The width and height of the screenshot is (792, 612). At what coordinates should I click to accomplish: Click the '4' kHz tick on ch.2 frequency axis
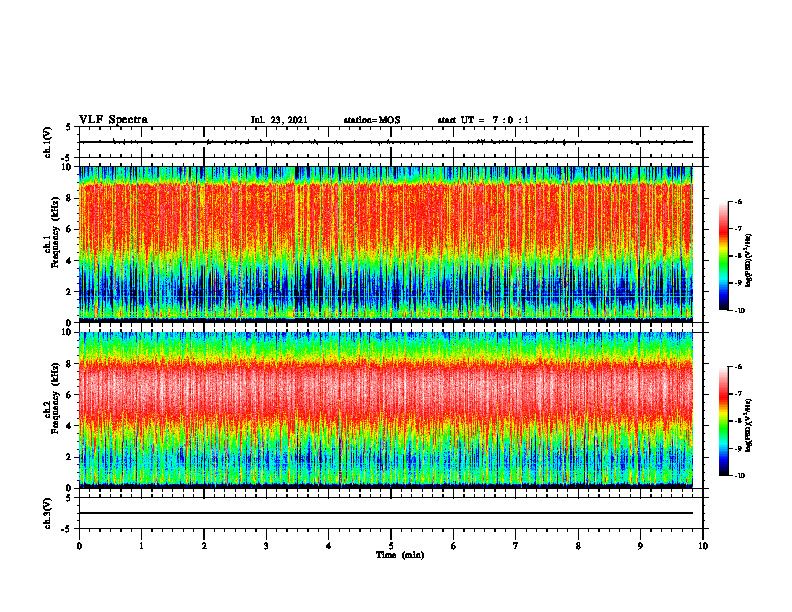click(70, 426)
